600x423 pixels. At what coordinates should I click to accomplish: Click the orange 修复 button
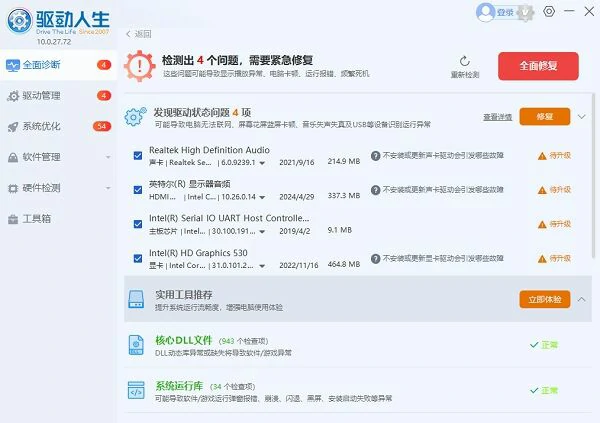(545, 116)
